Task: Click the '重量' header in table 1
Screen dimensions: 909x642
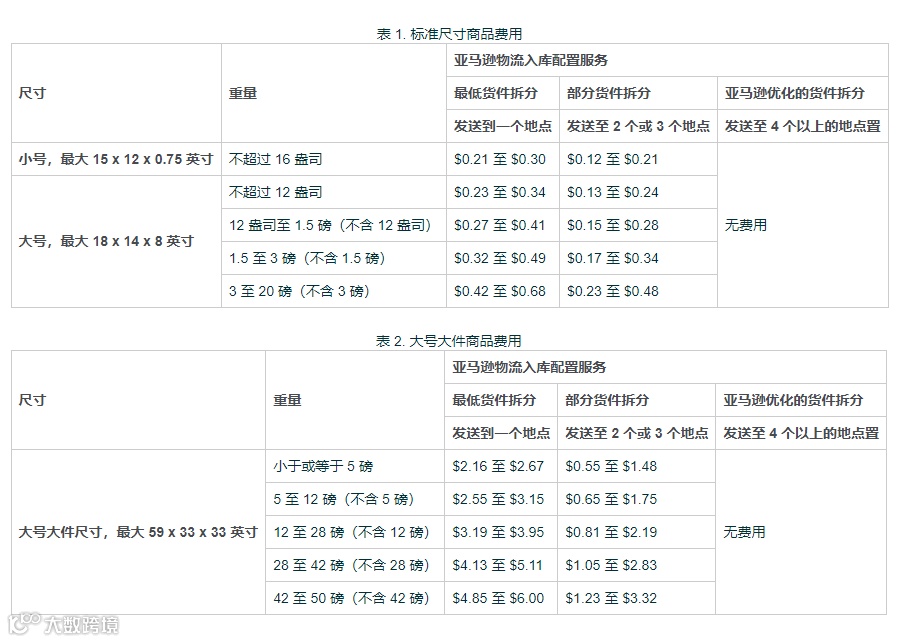Action: click(243, 93)
